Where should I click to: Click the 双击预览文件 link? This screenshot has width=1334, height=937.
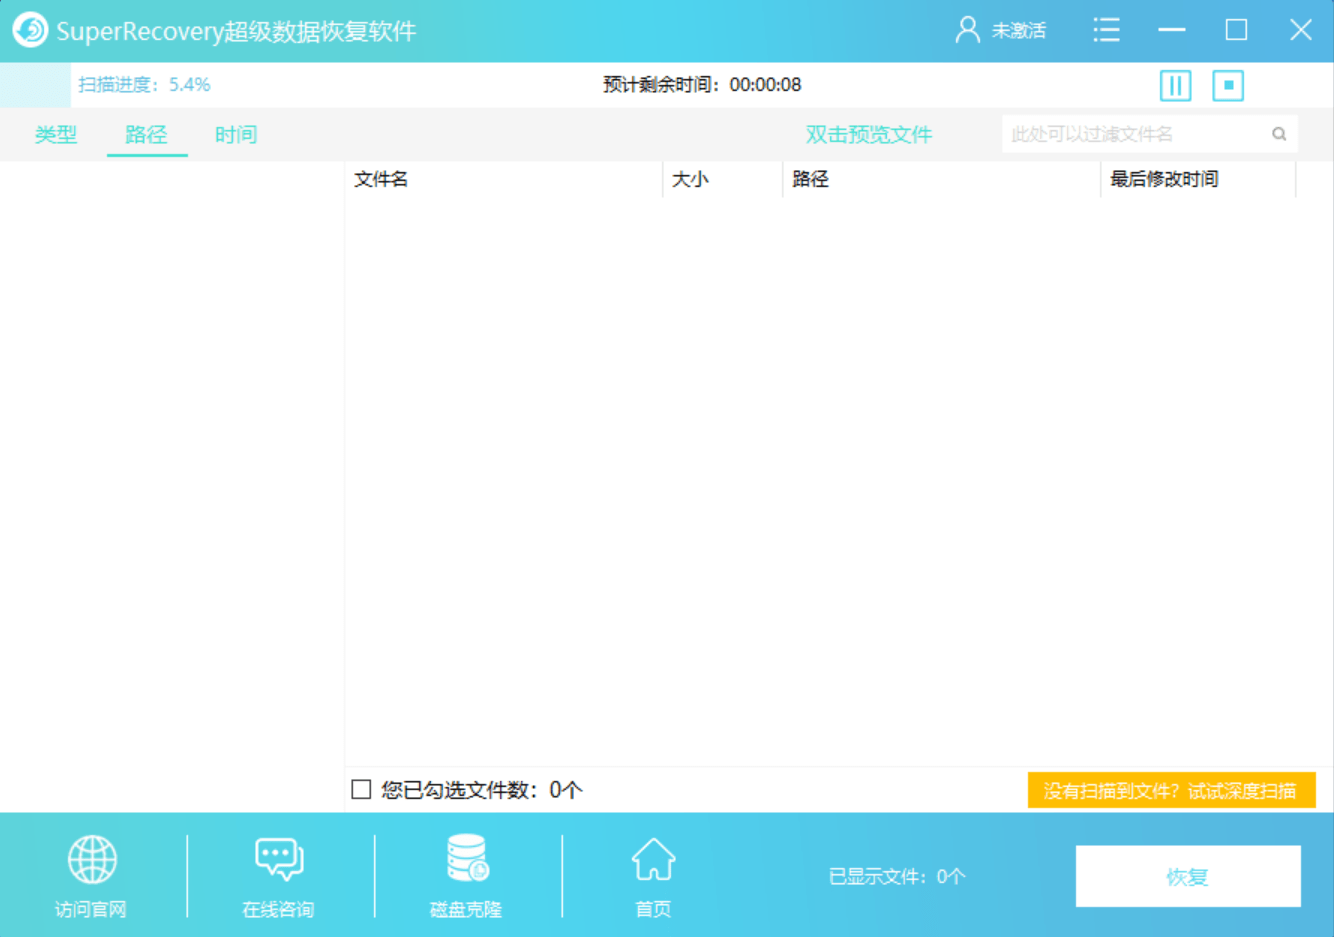(868, 135)
